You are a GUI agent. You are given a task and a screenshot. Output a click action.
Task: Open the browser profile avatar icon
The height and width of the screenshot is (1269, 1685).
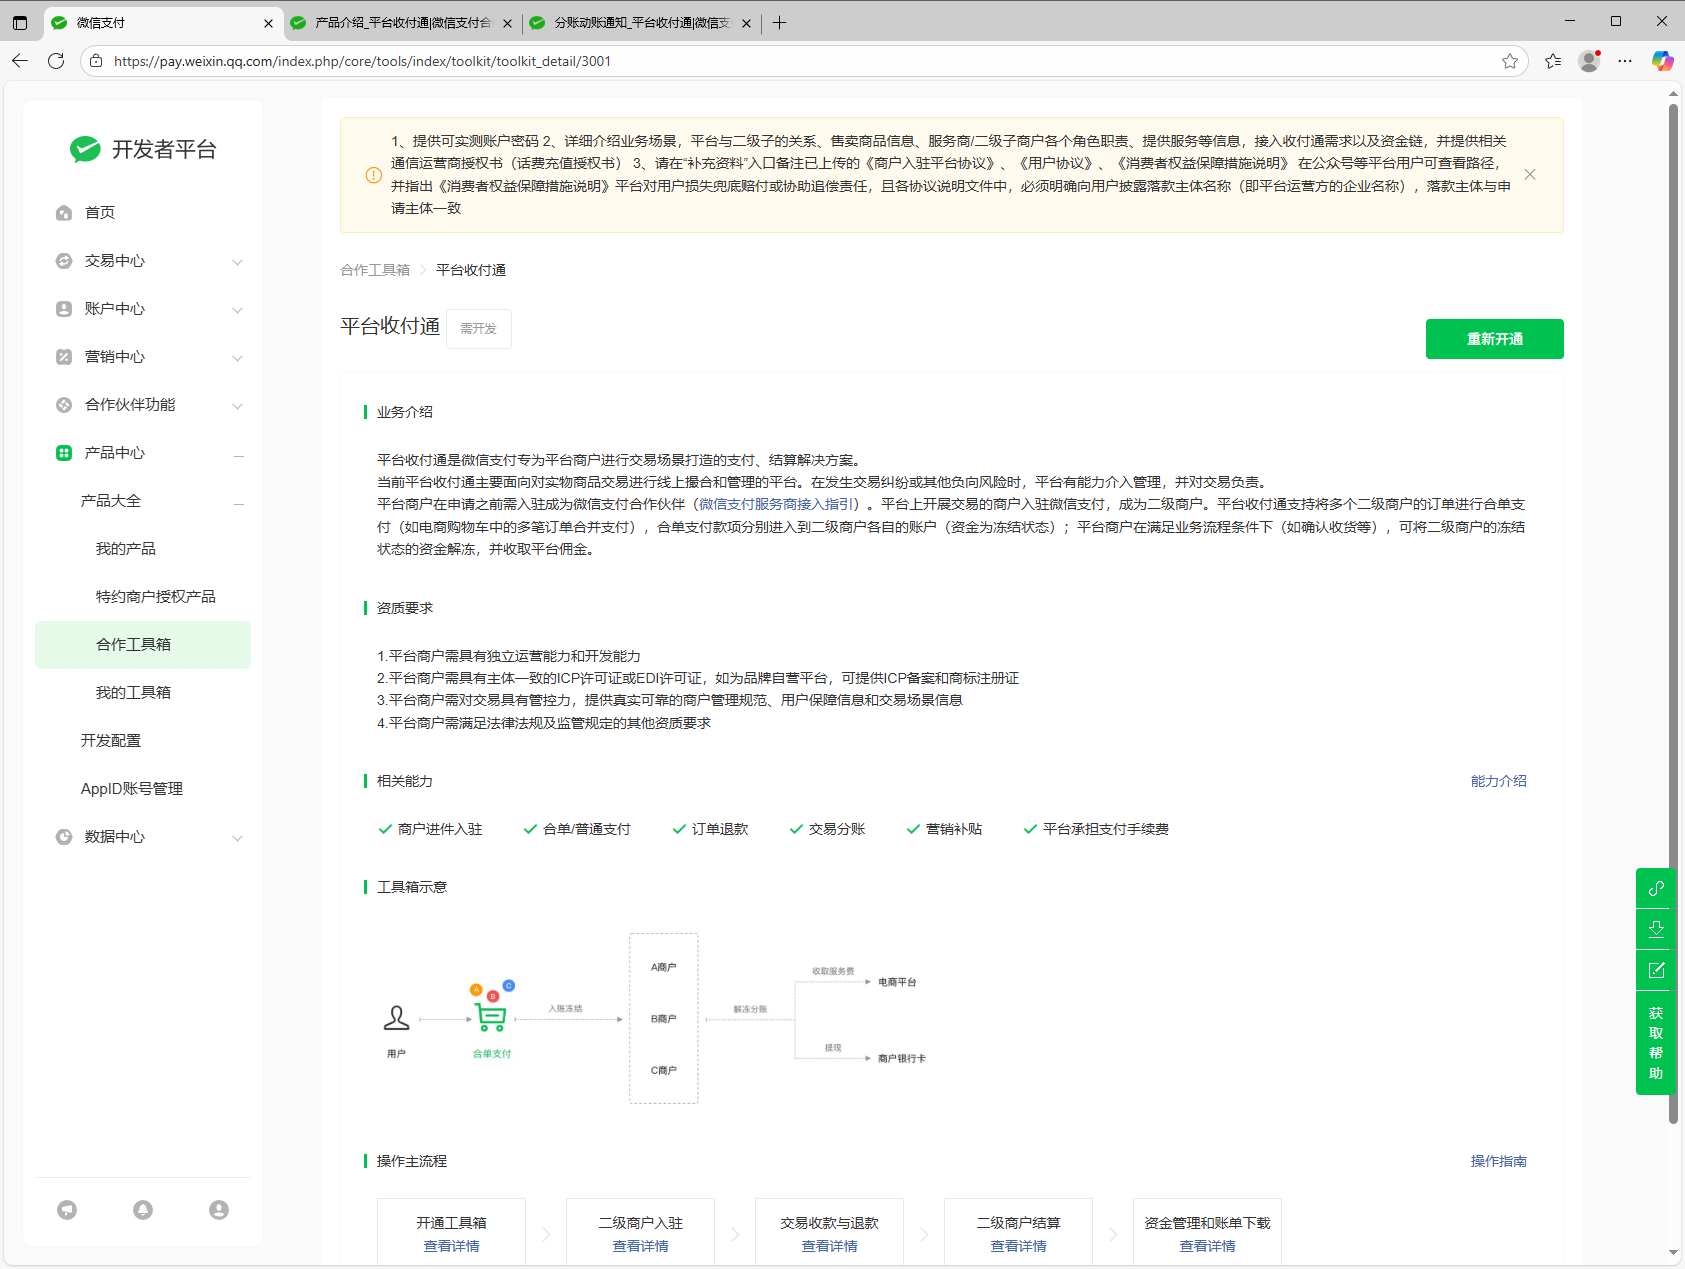click(x=1589, y=61)
